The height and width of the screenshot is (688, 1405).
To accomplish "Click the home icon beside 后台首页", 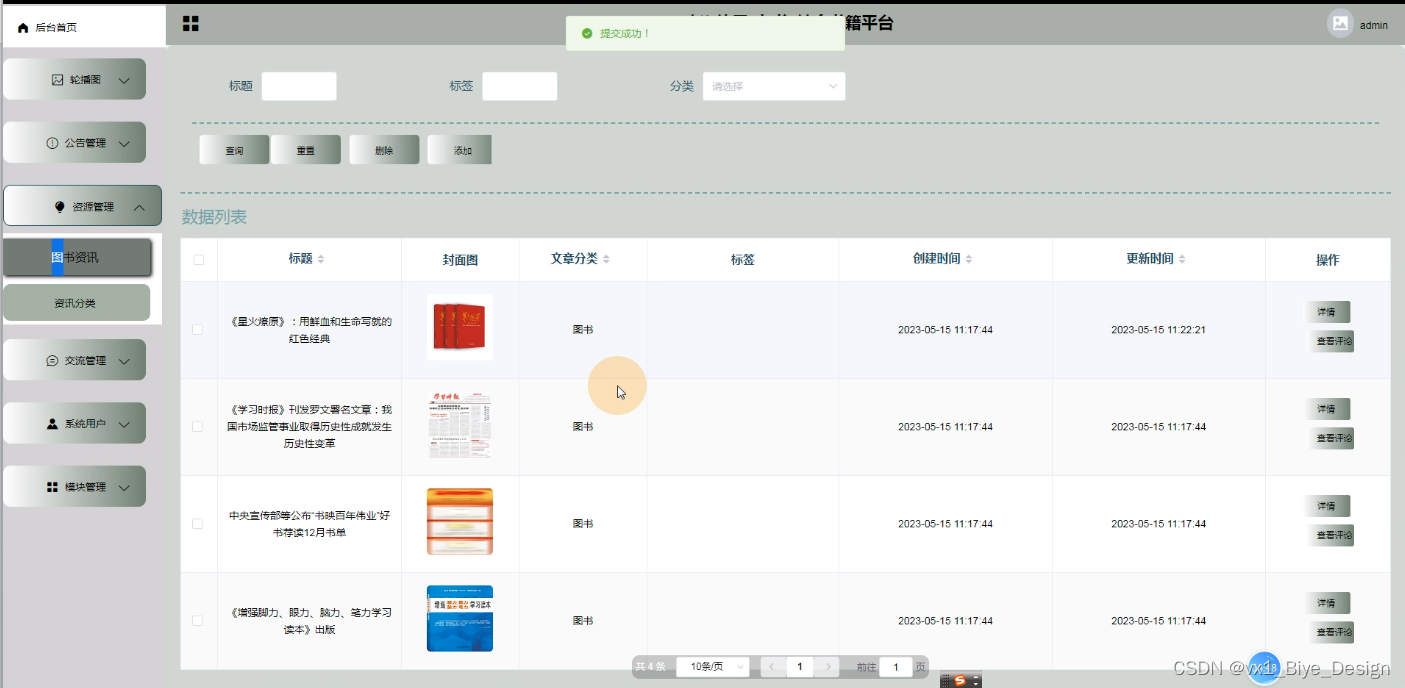I will (x=24, y=28).
